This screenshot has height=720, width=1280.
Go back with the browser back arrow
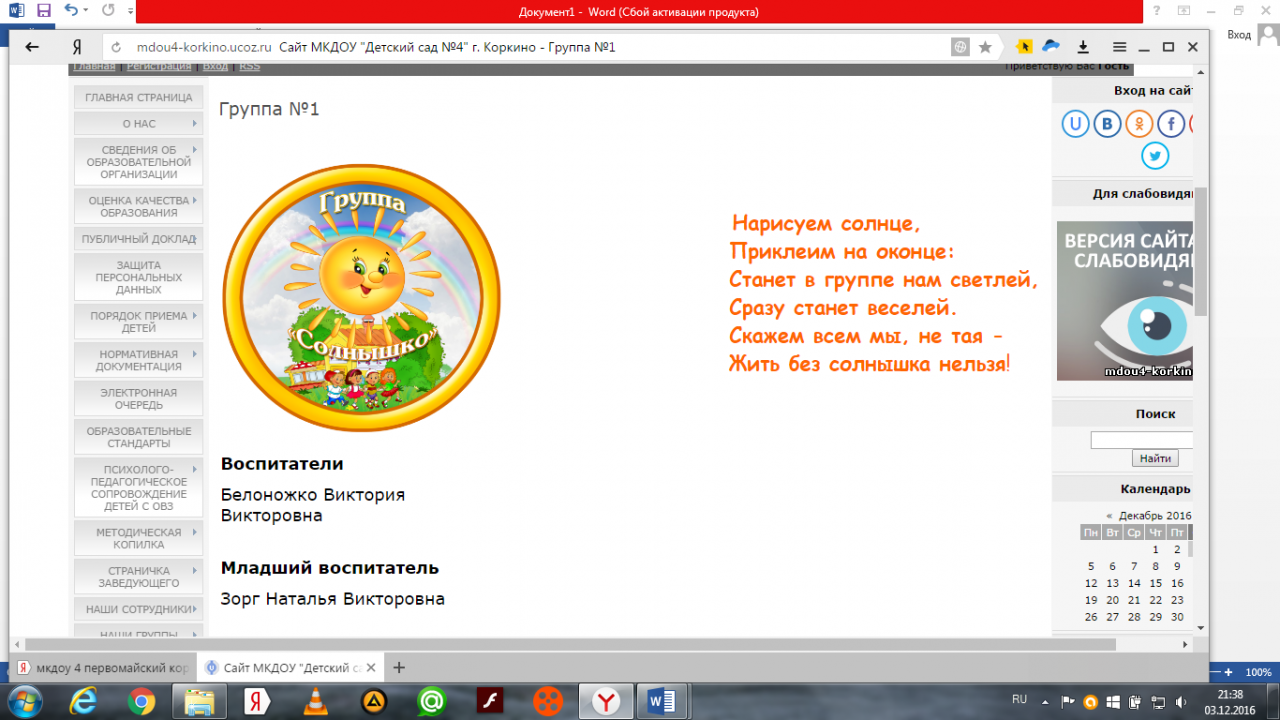(x=32, y=47)
